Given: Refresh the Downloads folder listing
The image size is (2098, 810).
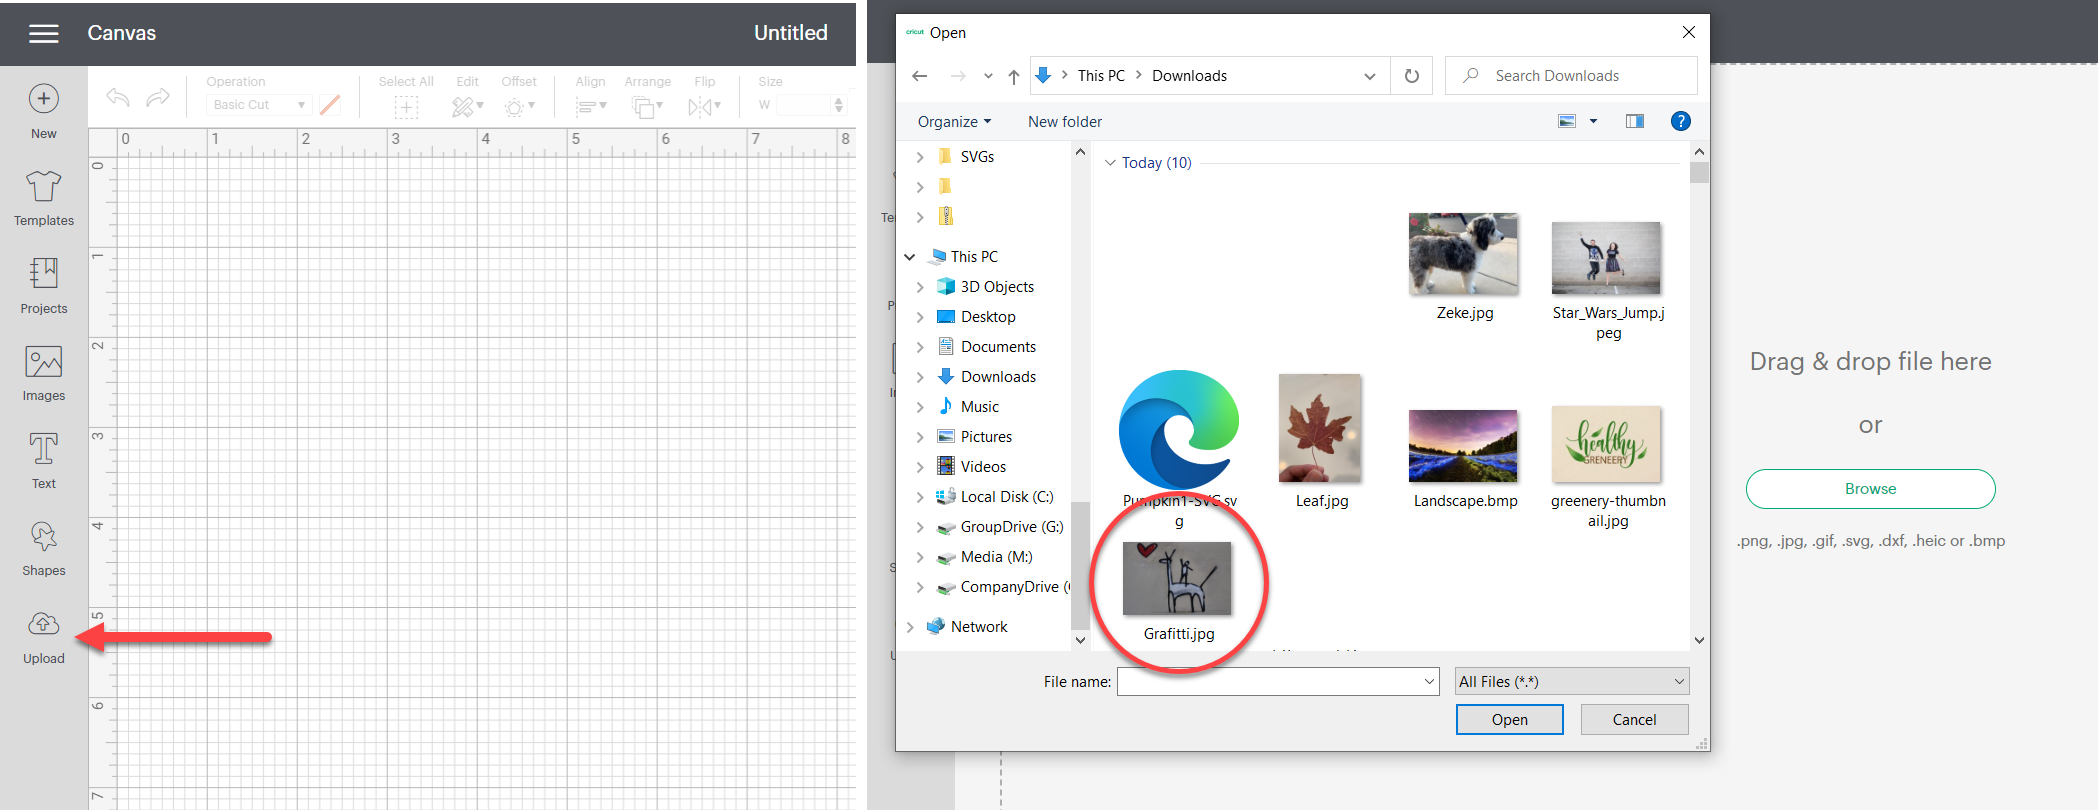Looking at the screenshot, I should pos(1411,76).
